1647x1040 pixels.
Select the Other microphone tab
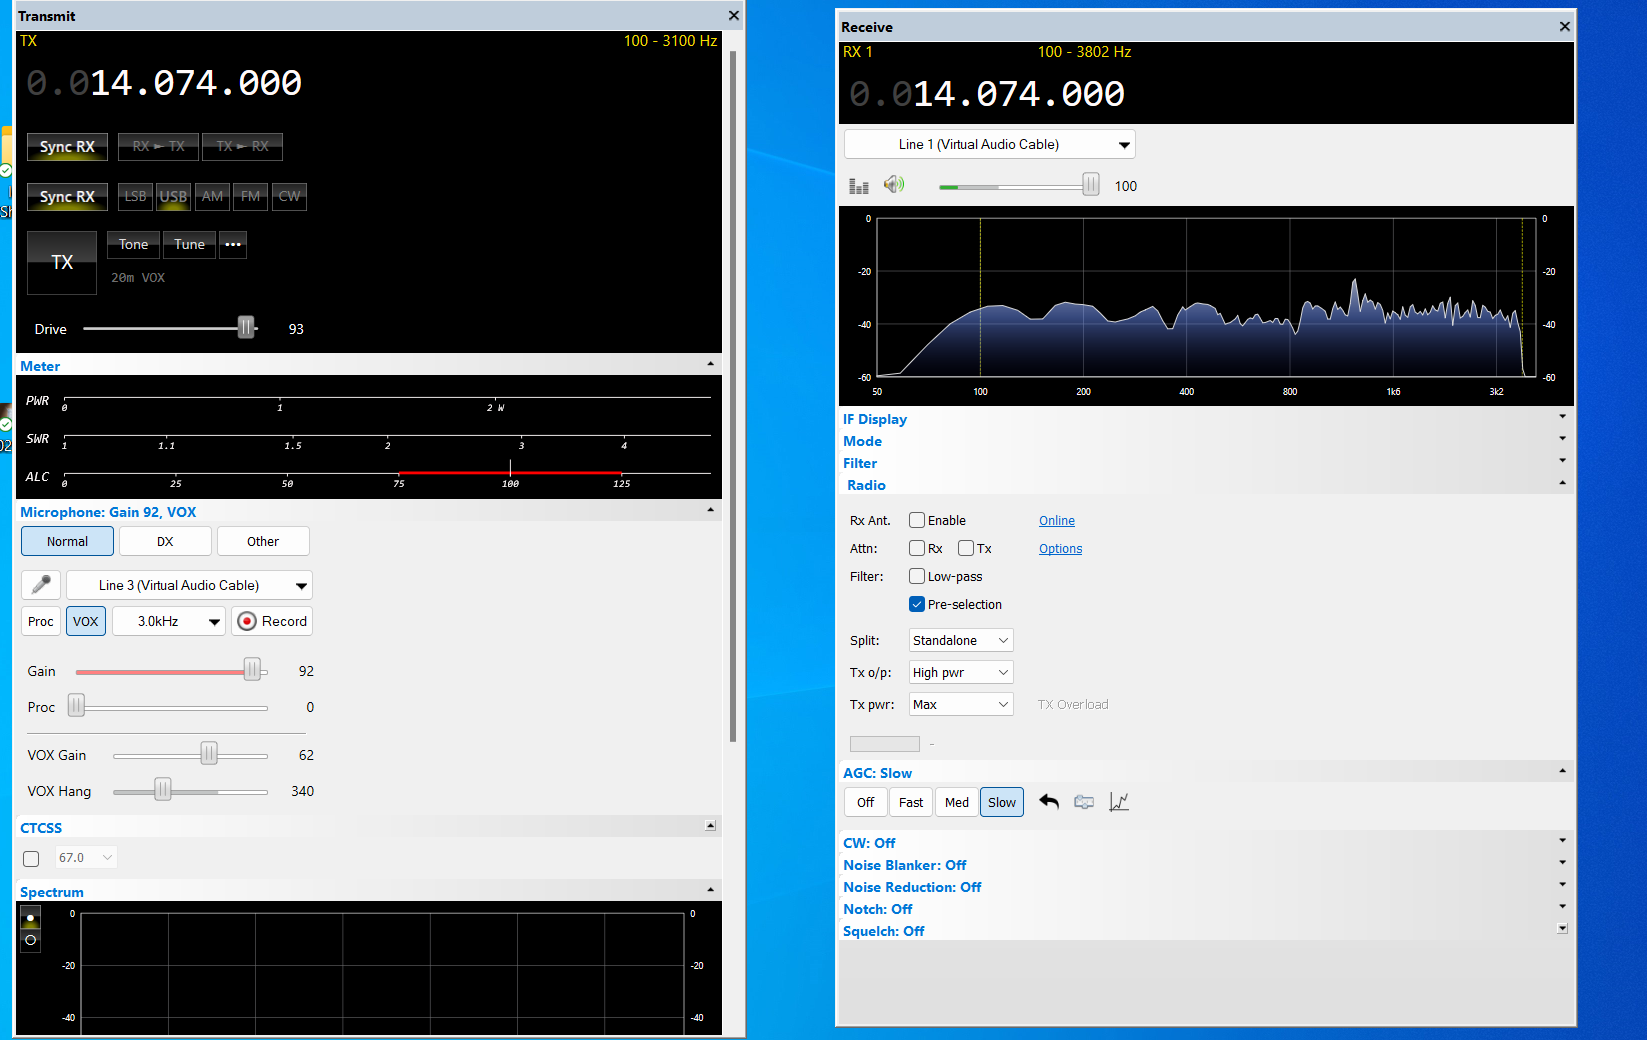pos(263,541)
